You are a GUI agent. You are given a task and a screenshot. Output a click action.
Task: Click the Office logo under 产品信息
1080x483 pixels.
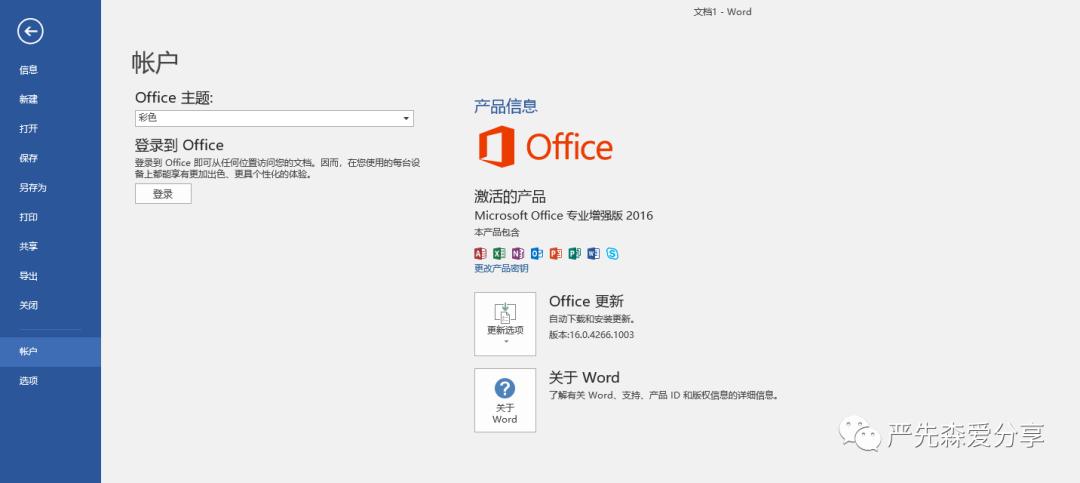tap(546, 147)
